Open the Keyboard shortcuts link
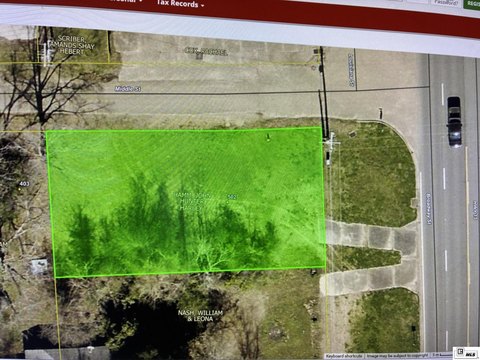 344,356
